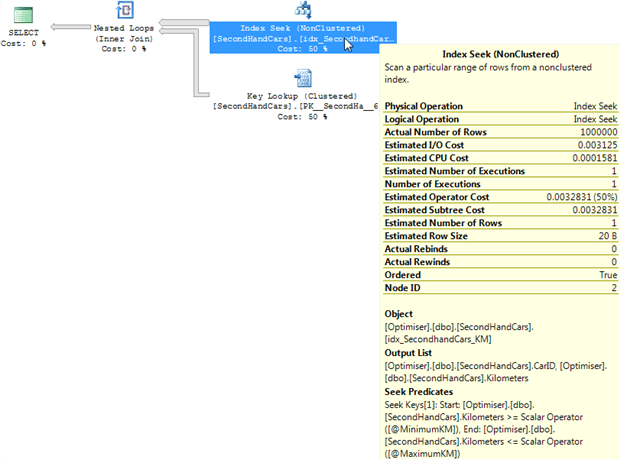Click the Node ID row
Screen dimensions: 620x459
(x=501, y=288)
